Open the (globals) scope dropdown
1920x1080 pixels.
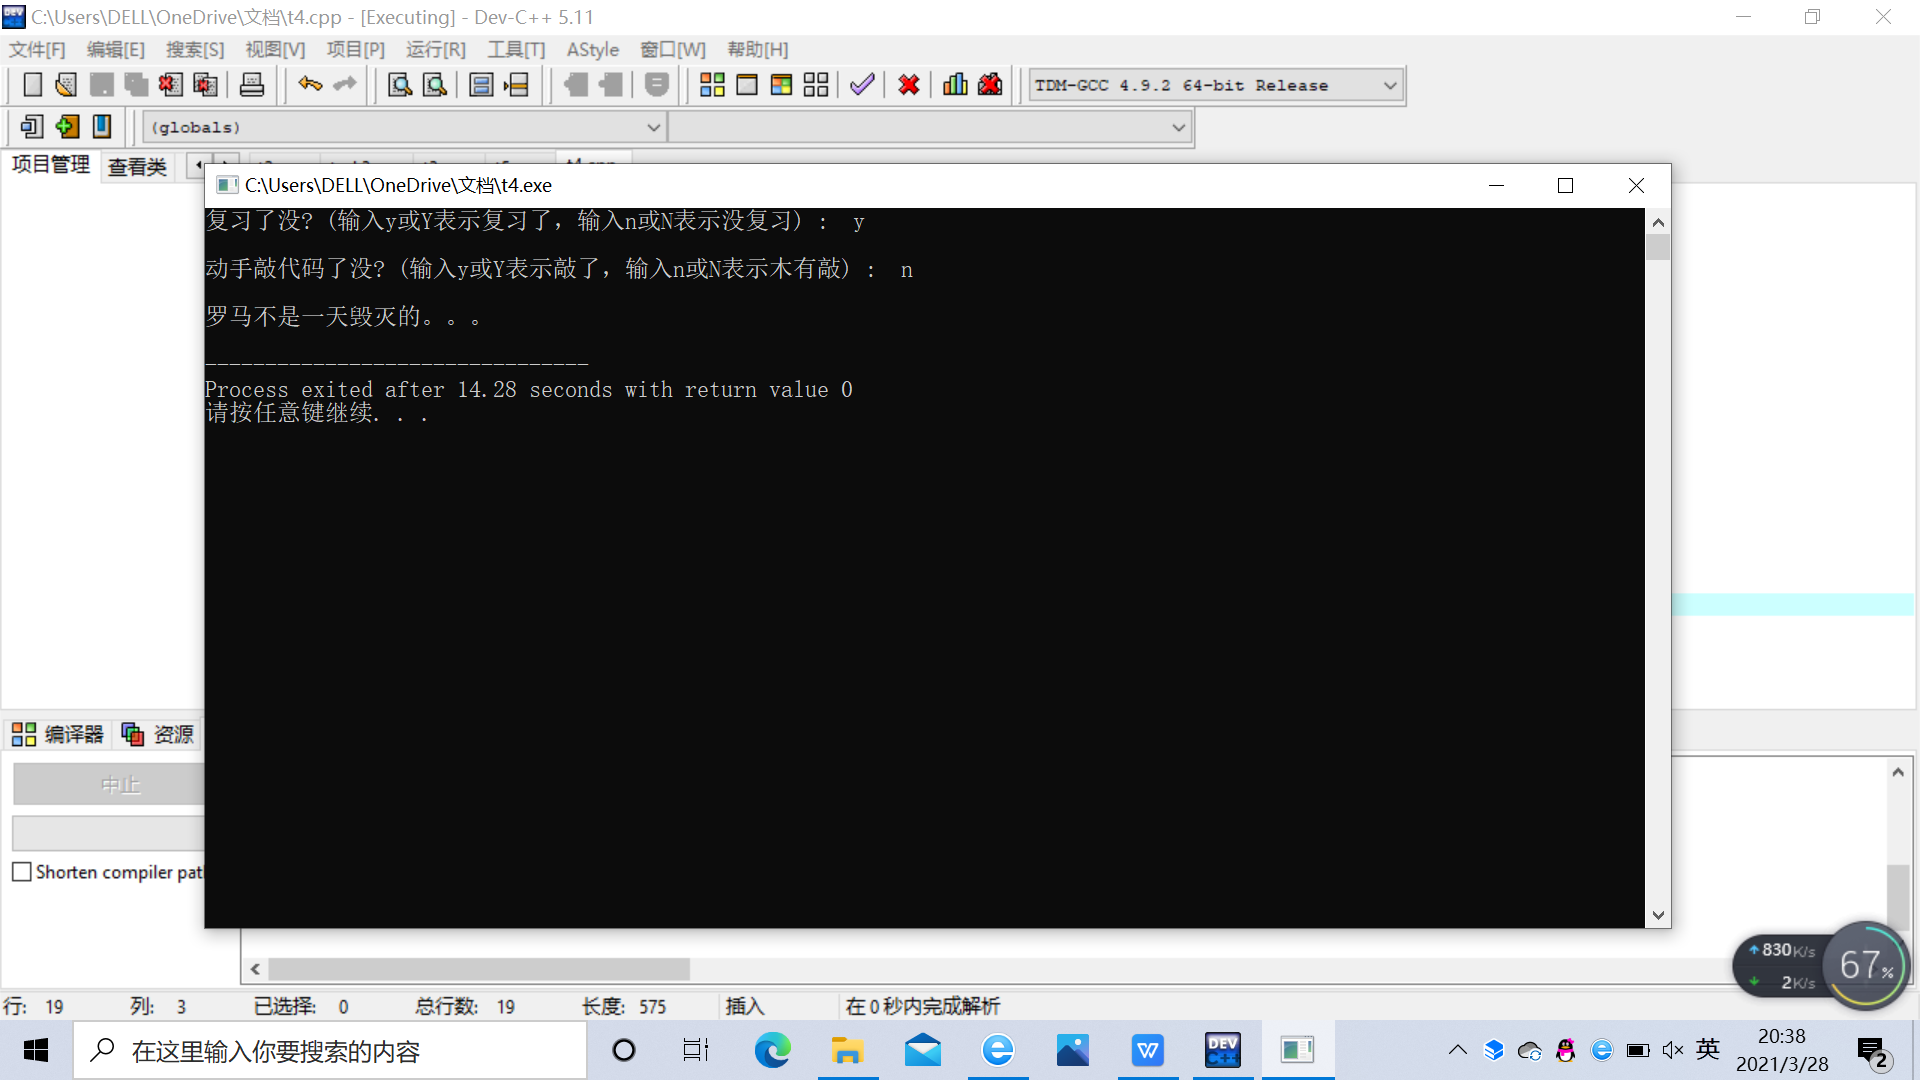point(653,127)
